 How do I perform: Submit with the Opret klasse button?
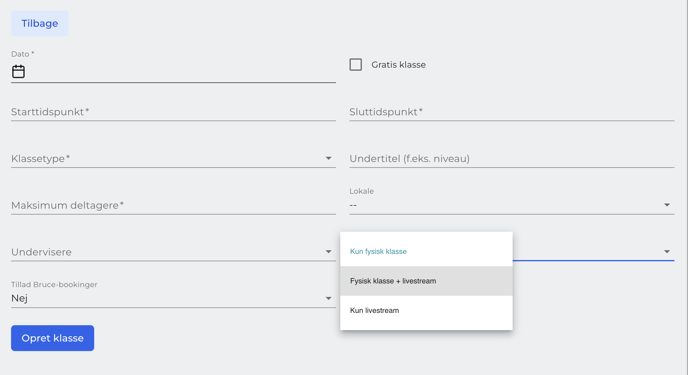53,338
